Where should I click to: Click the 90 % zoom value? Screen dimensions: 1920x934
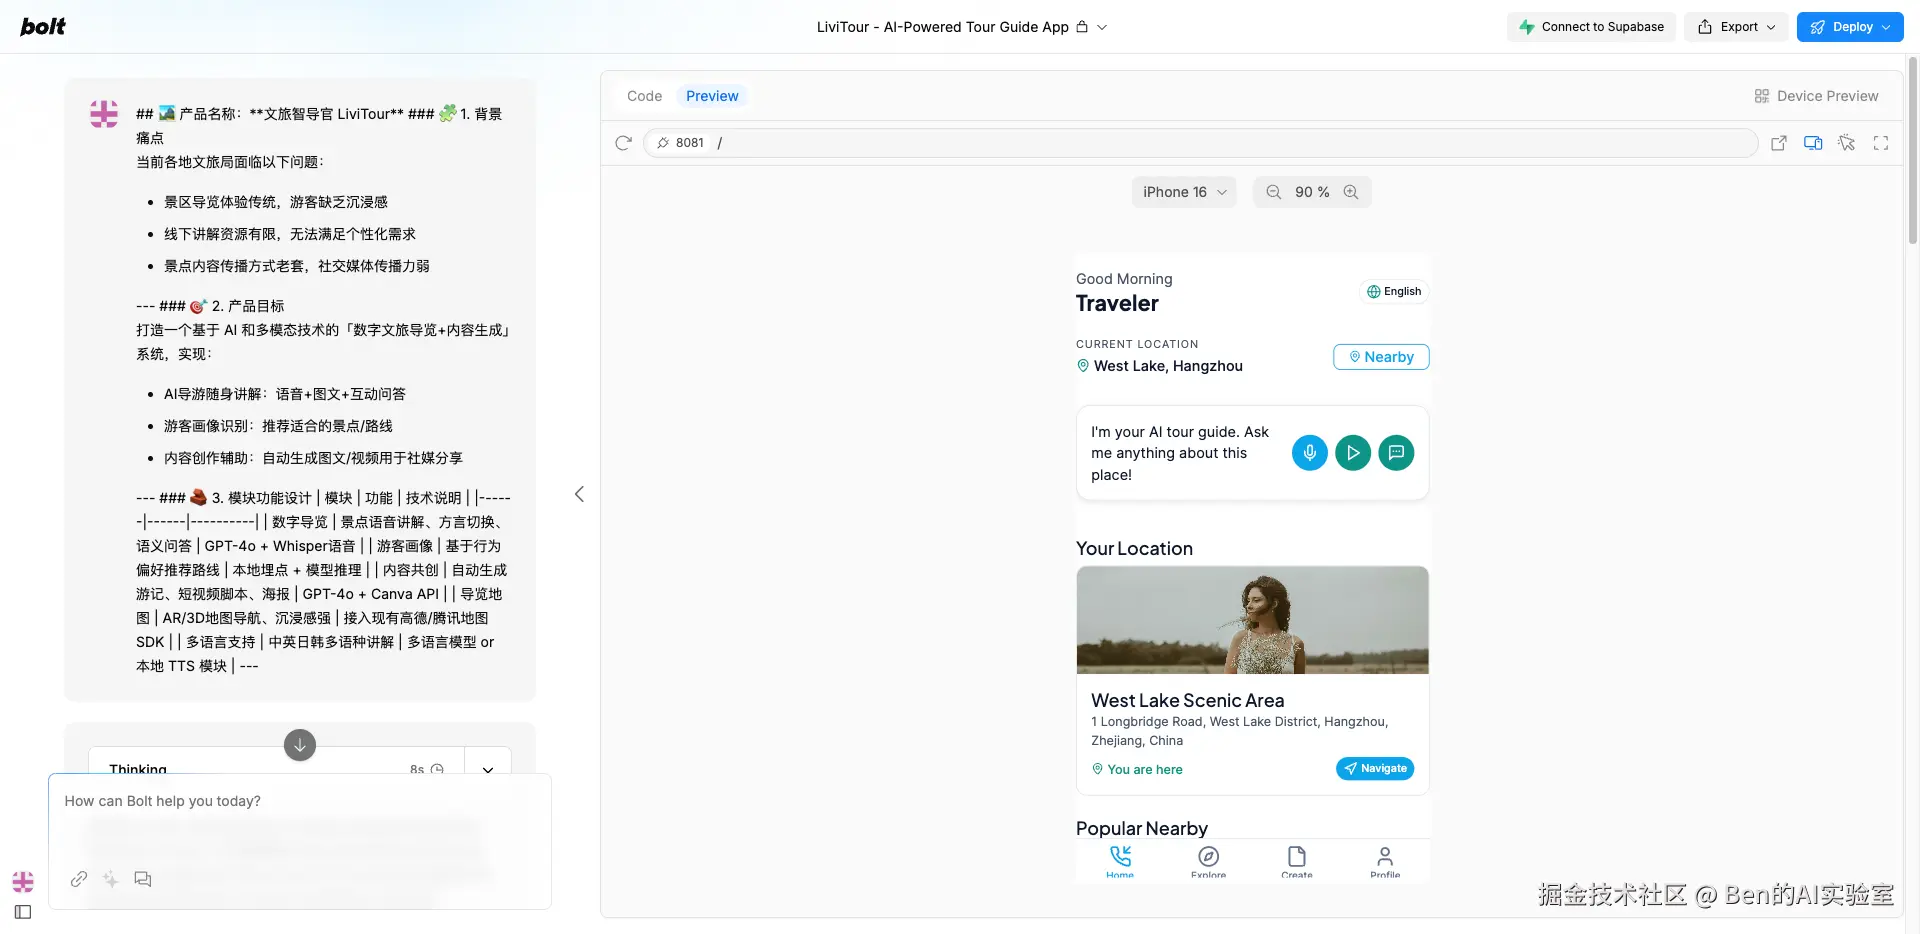coord(1312,192)
